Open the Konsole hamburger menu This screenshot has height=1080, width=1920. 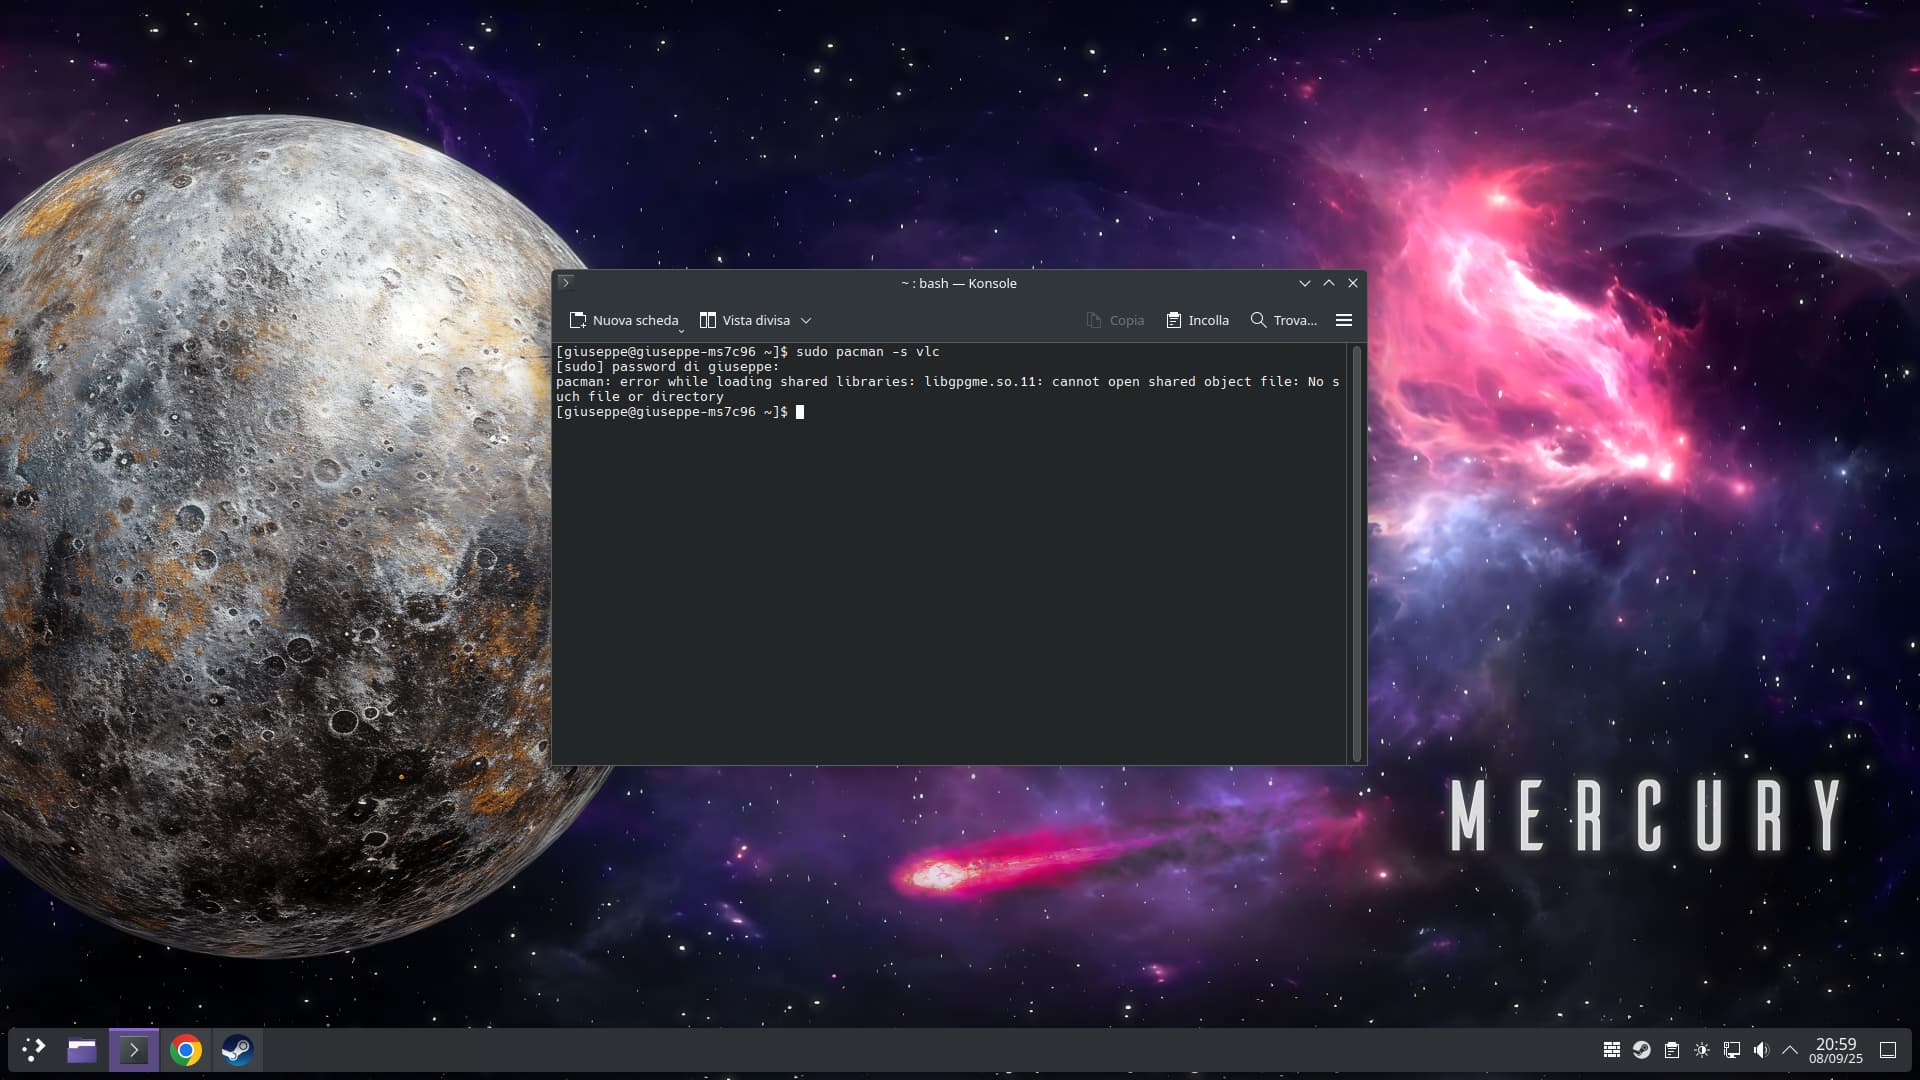[1343, 320]
